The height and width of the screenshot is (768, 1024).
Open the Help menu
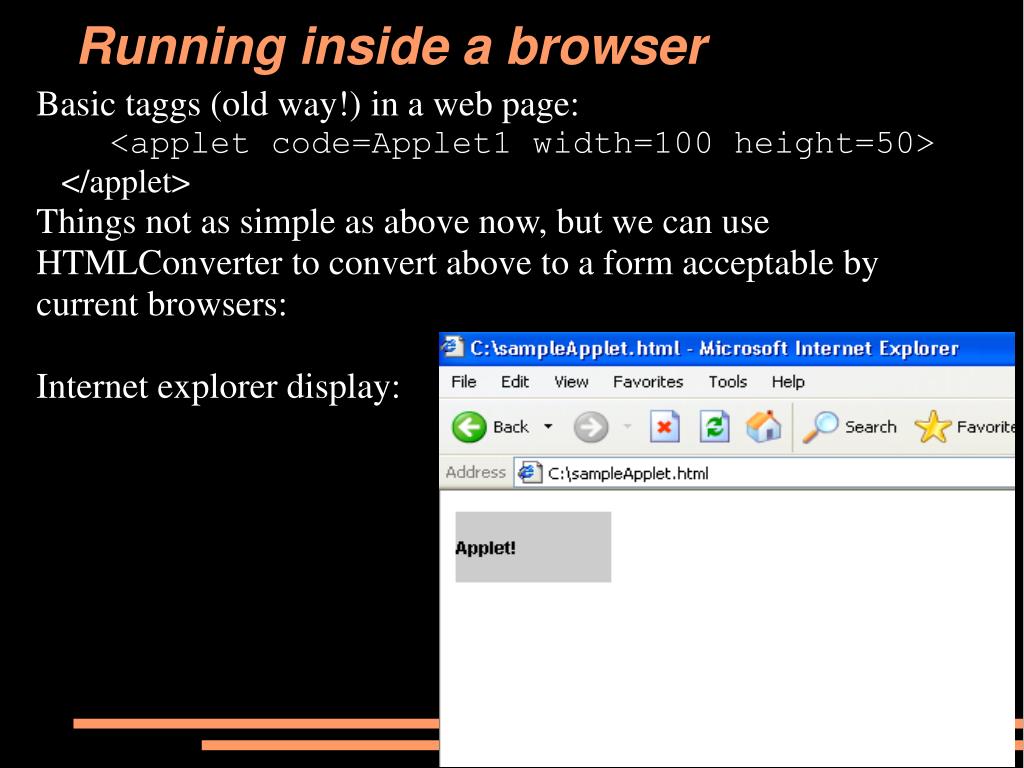point(788,381)
